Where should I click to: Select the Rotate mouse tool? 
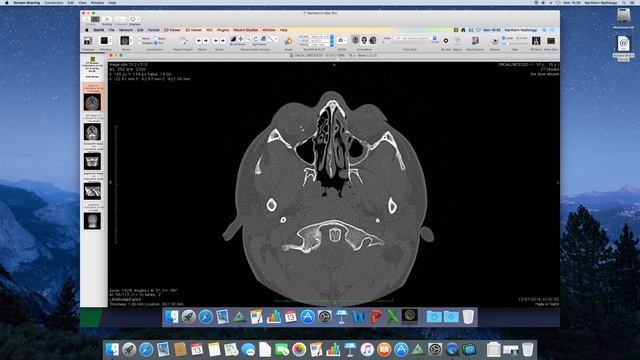click(x=256, y=39)
